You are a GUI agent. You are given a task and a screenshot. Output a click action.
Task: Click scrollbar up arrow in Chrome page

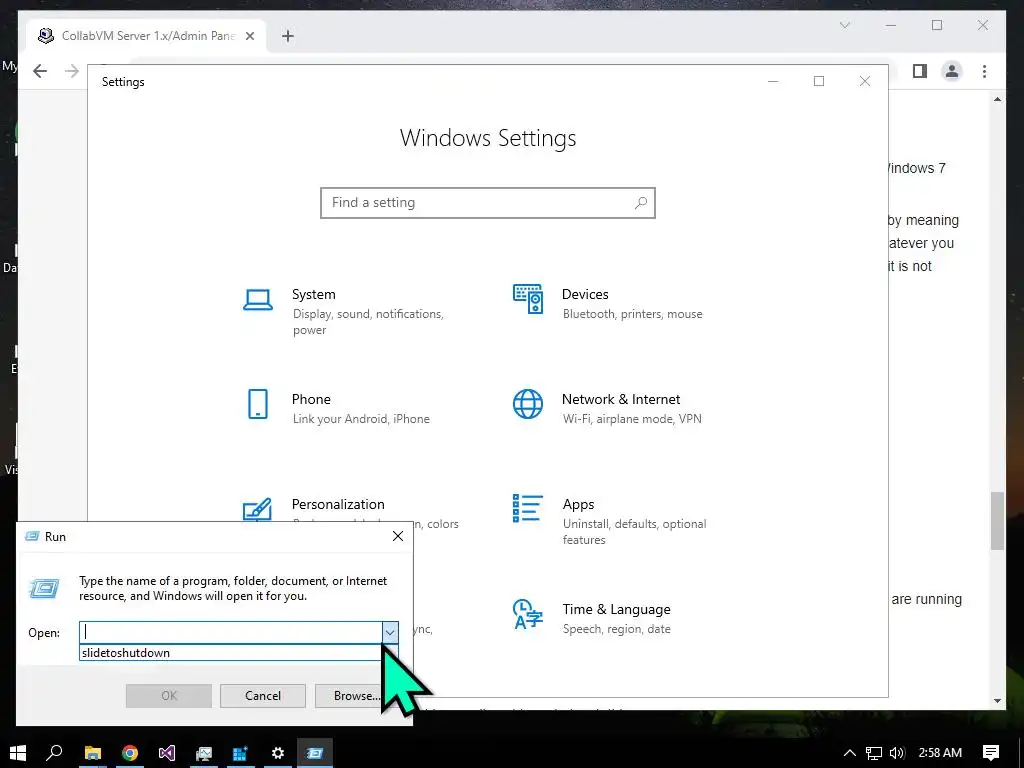997,99
